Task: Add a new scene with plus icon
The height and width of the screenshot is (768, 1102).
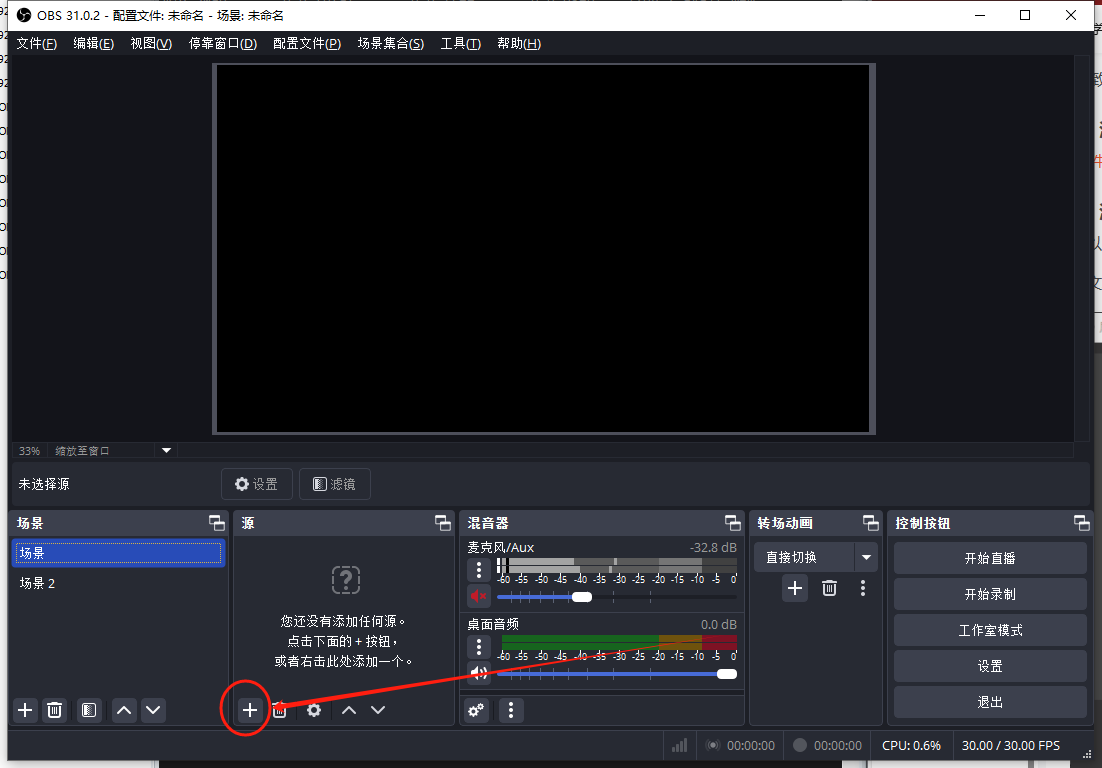Action: click(26, 710)
